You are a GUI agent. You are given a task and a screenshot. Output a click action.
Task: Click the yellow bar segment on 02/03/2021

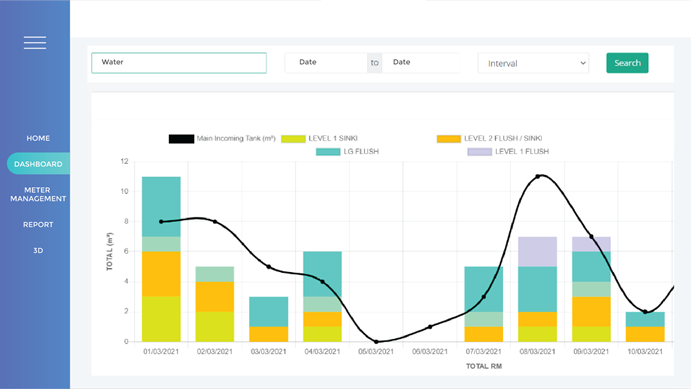pos(215,326)
